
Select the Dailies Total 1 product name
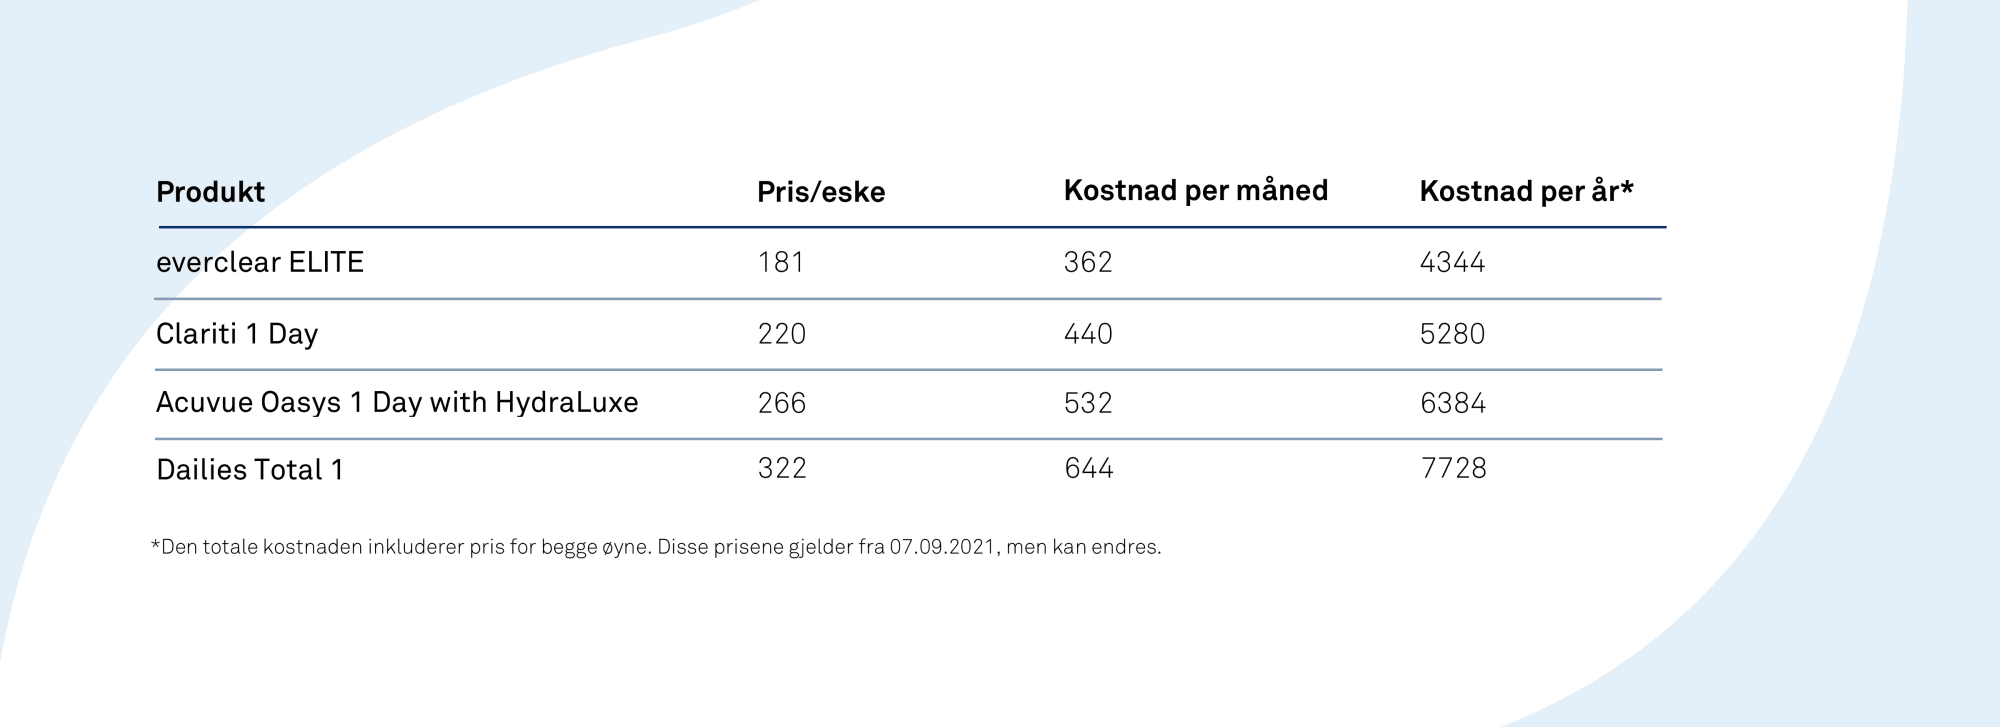click(x=250, y=470)
